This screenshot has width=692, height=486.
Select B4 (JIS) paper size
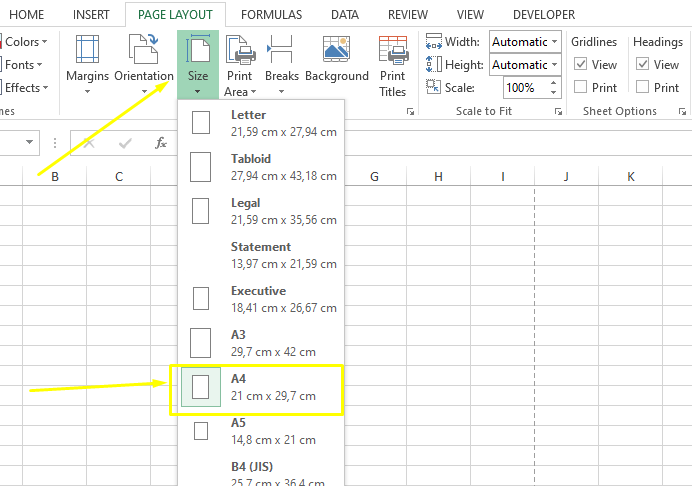tap(261, 472)
